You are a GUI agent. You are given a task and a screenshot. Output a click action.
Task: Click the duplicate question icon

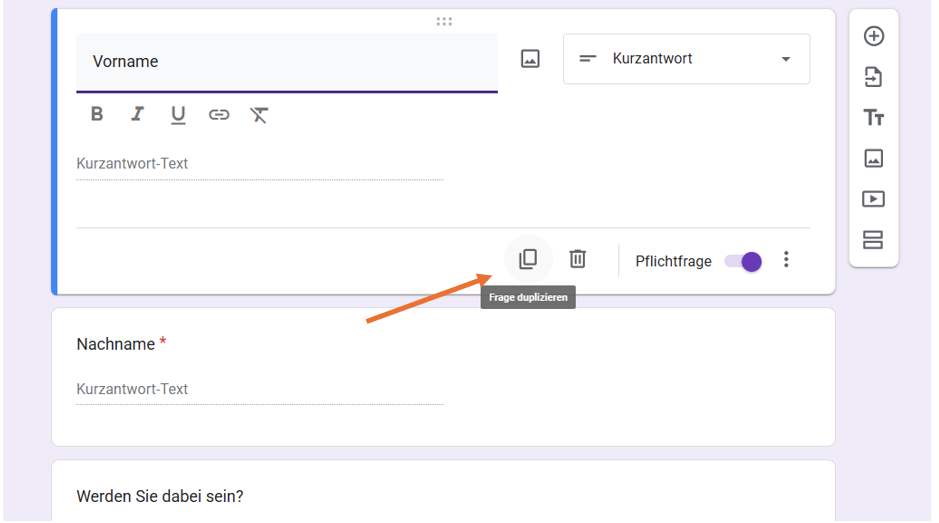point(528,259)
